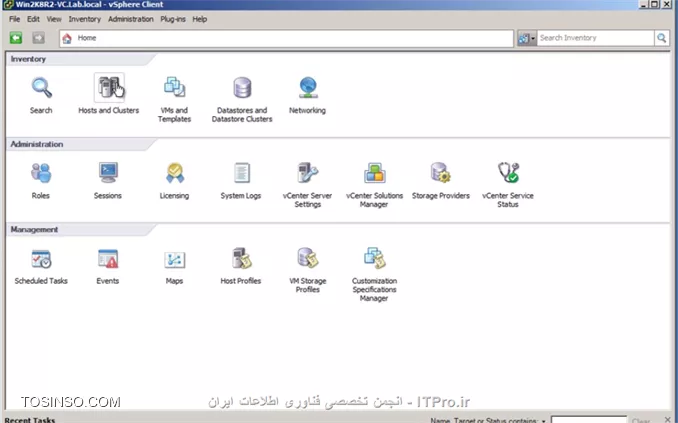The width and height of the screenshot is (678, 423).
Task: Open the Networking inventory view
Action: point(308,88)
